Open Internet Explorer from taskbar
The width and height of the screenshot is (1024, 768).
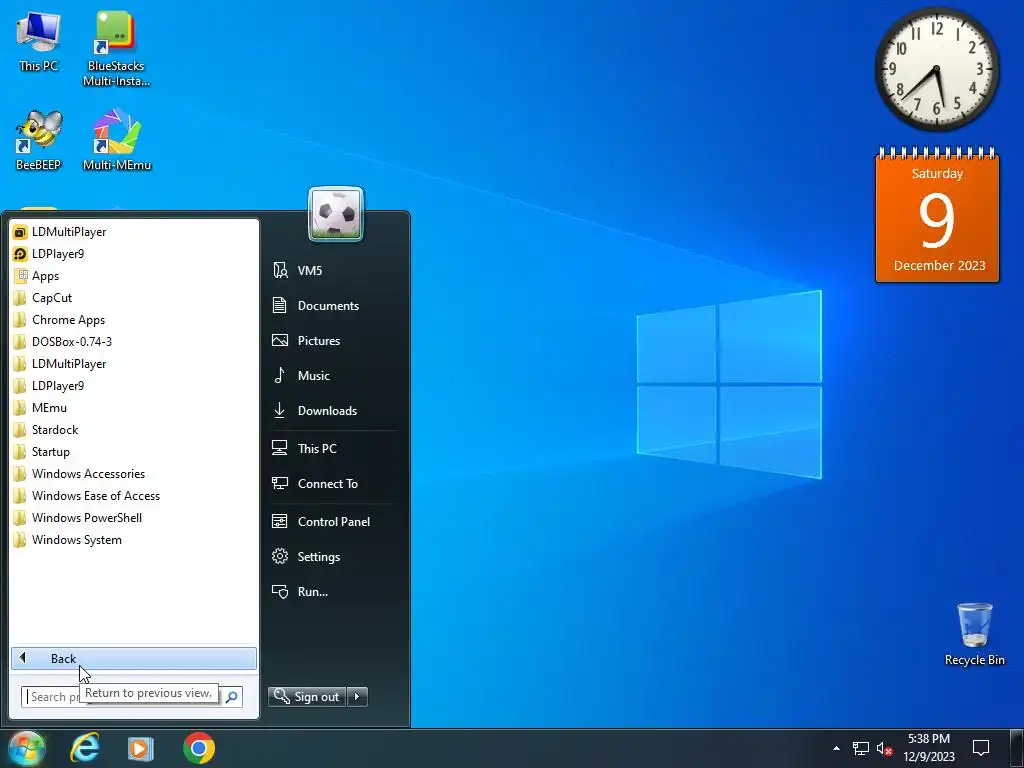[85, 748]
